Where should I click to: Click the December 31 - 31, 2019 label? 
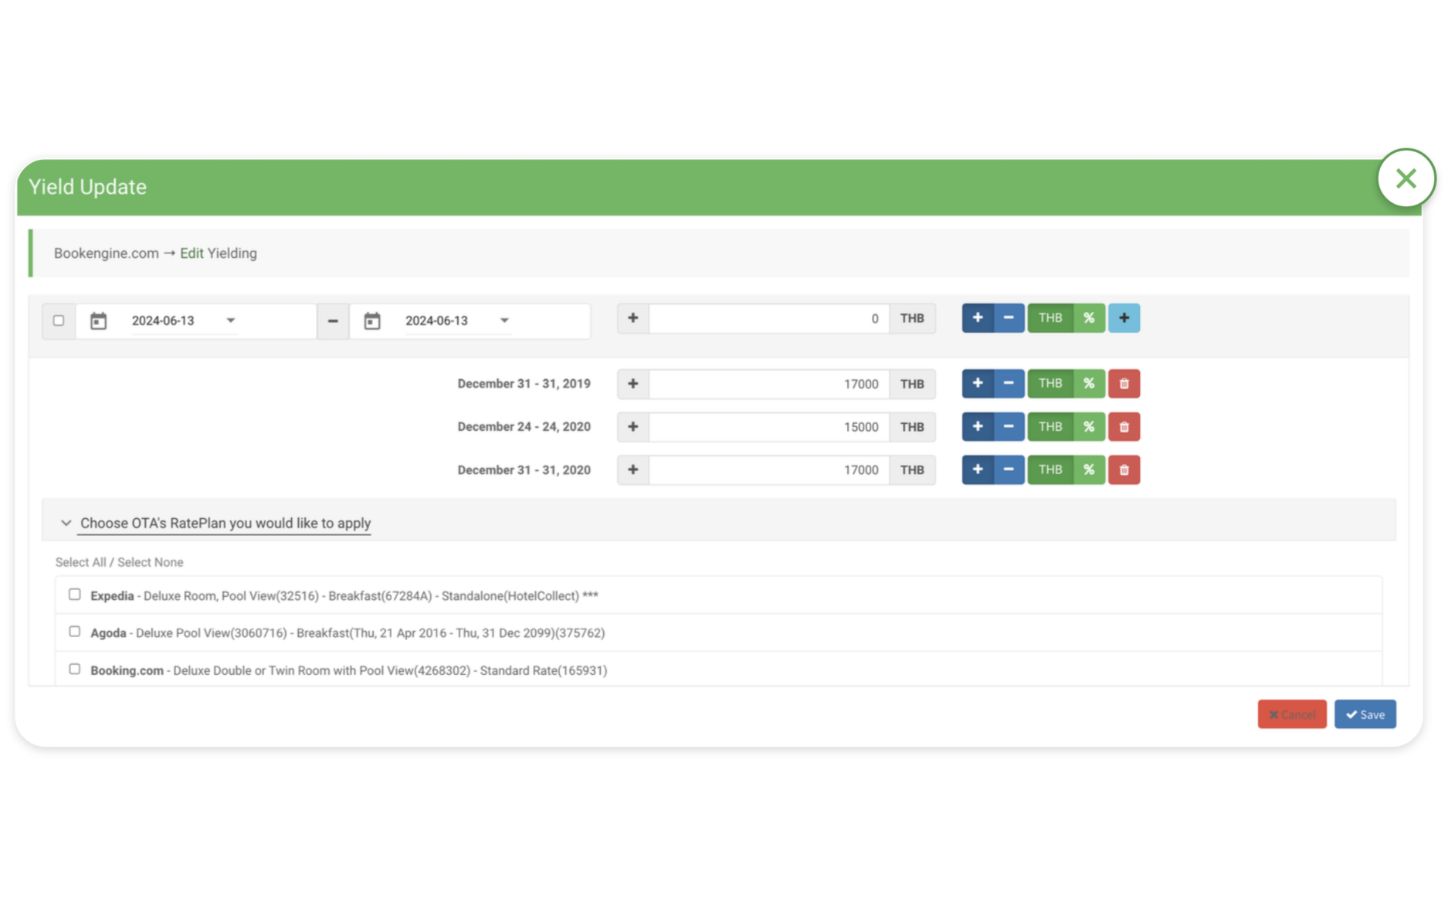click(524, 384)
